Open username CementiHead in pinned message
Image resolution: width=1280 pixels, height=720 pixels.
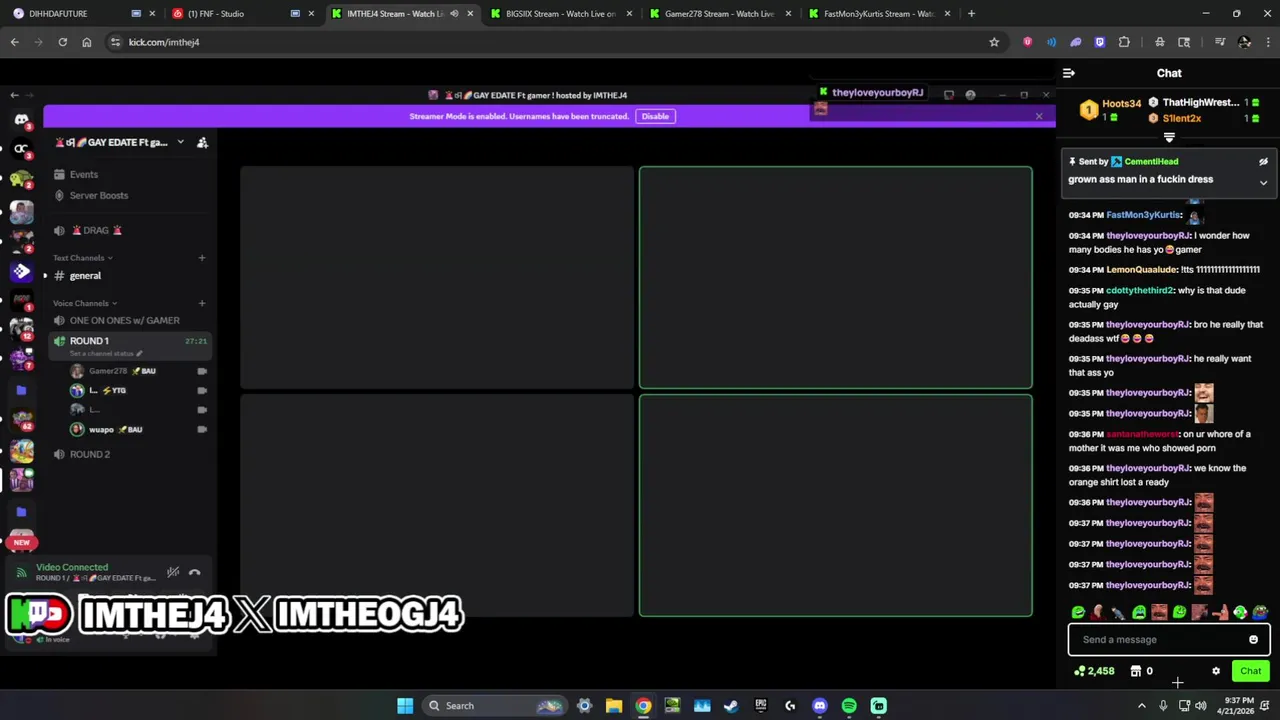coord(1151,161)
